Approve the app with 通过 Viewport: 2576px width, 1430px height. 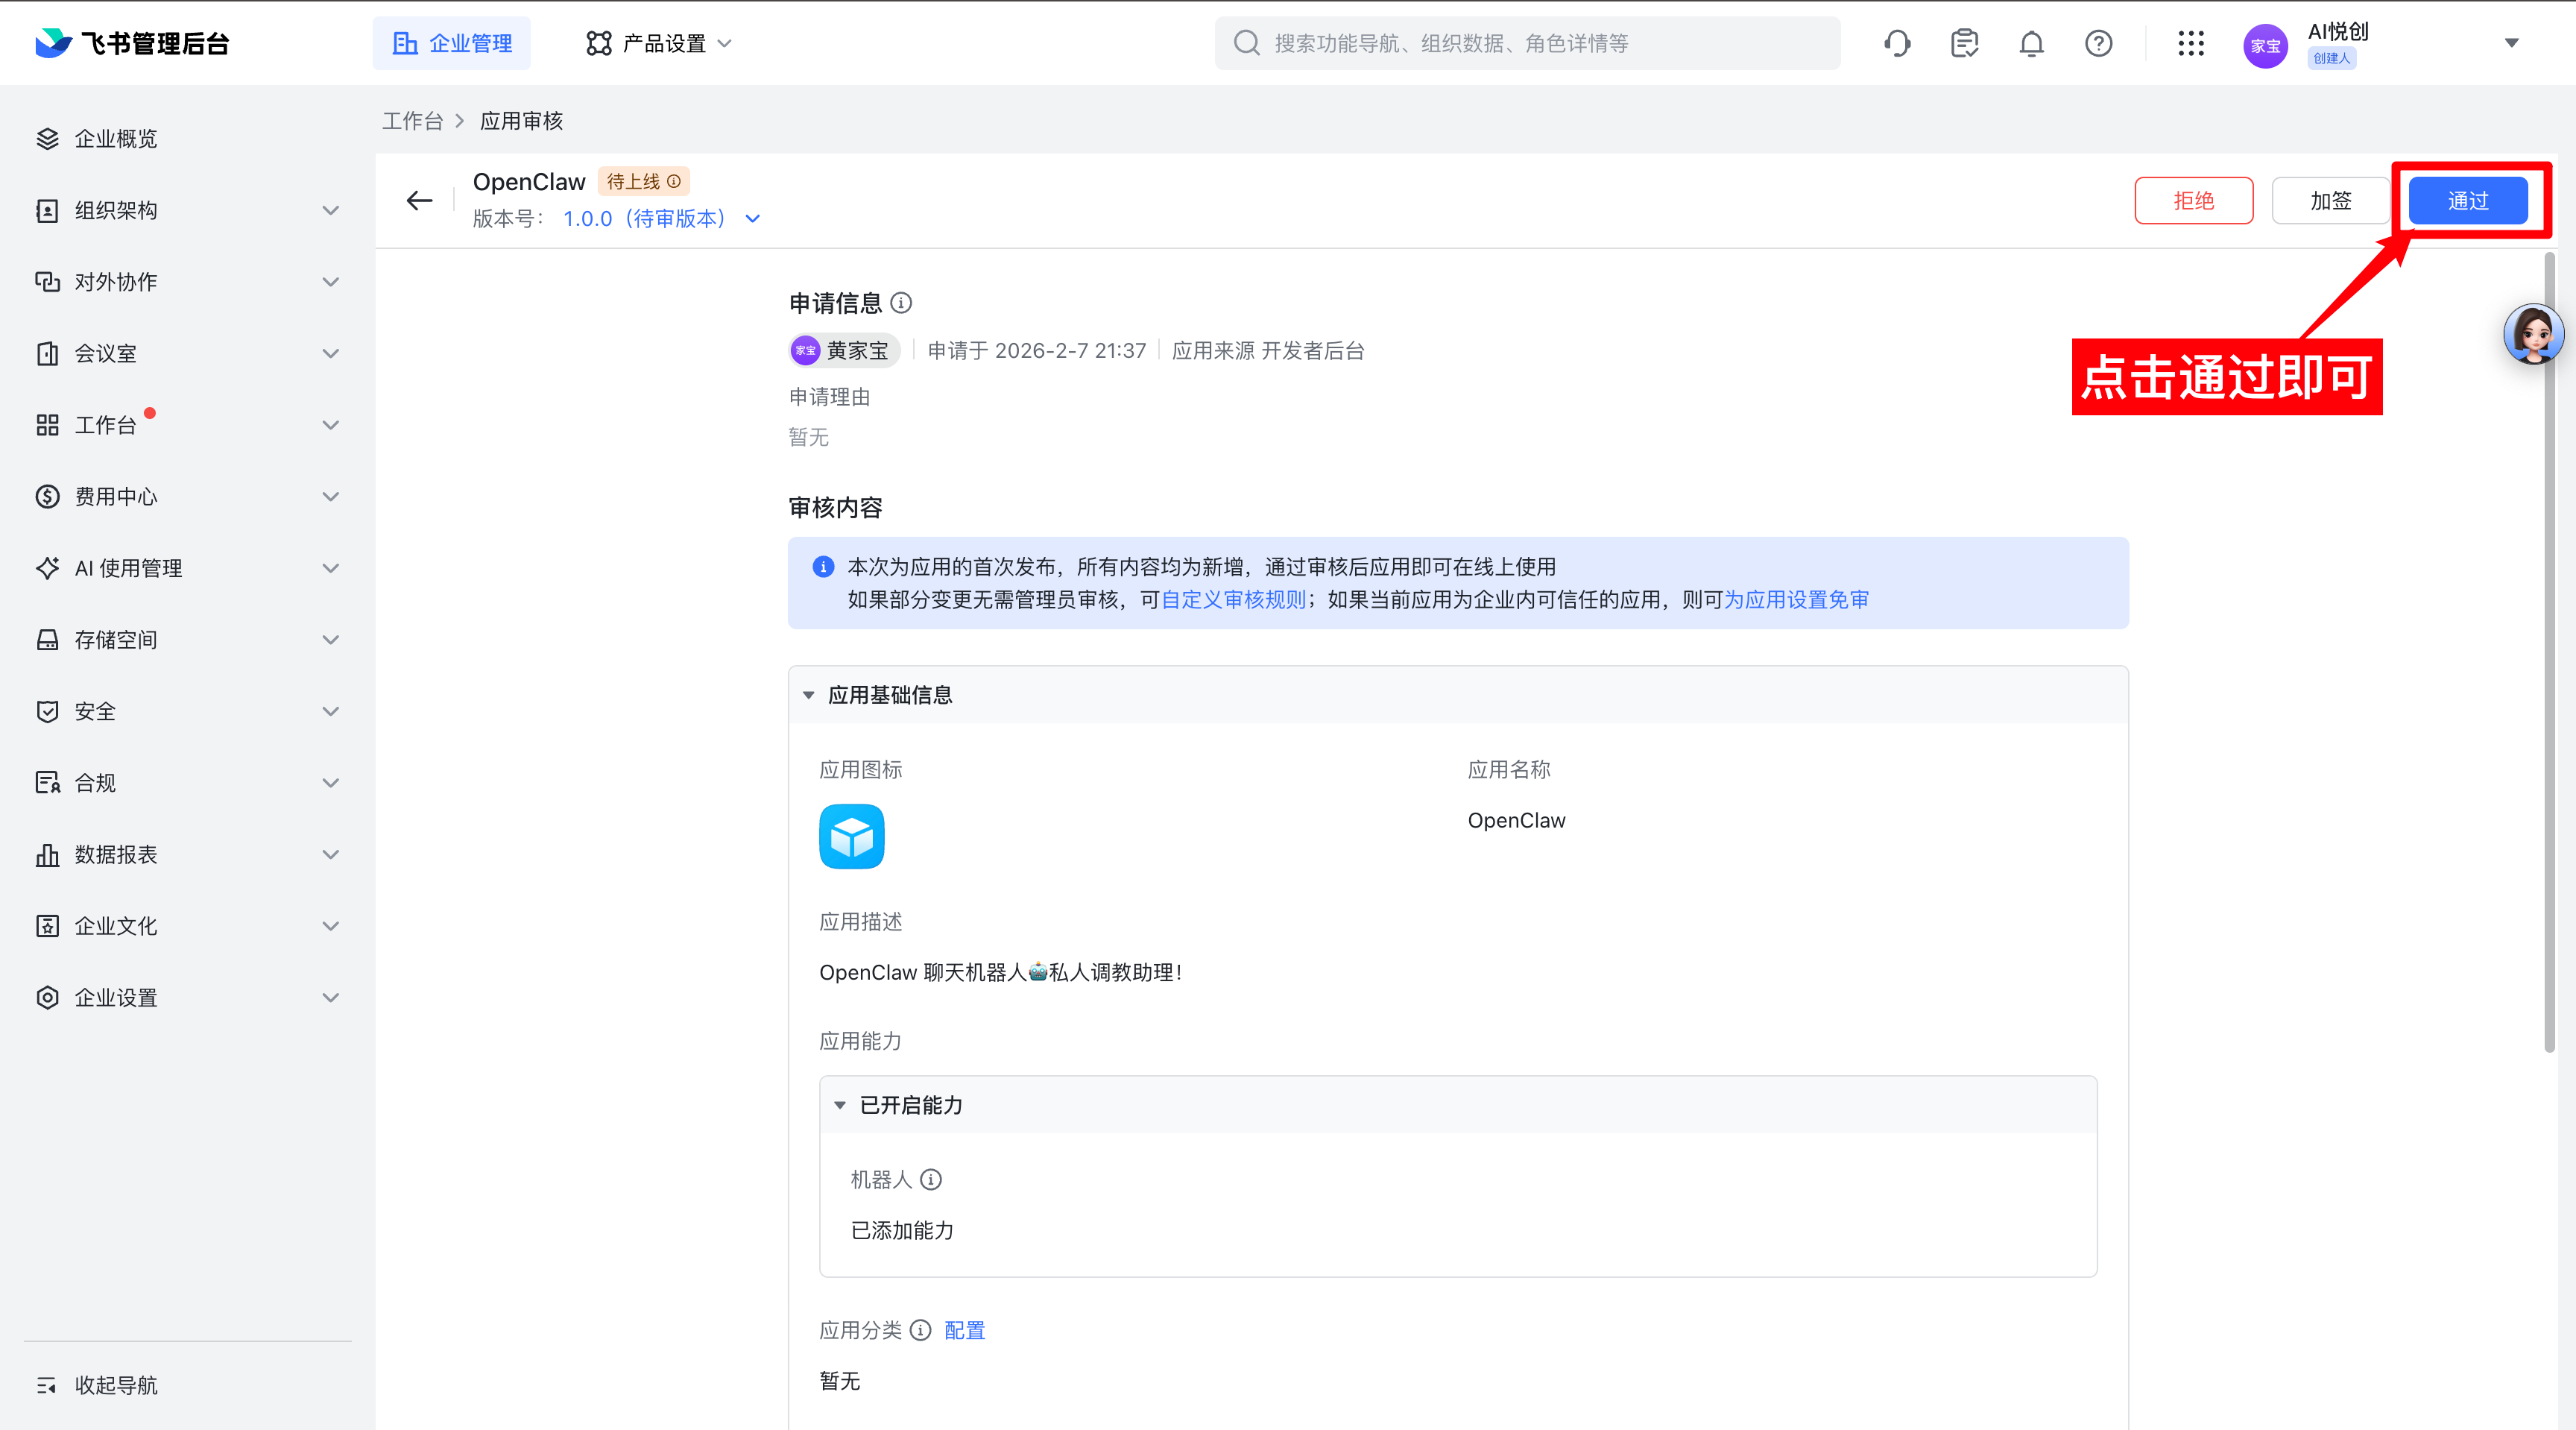tap(2467, 200)
